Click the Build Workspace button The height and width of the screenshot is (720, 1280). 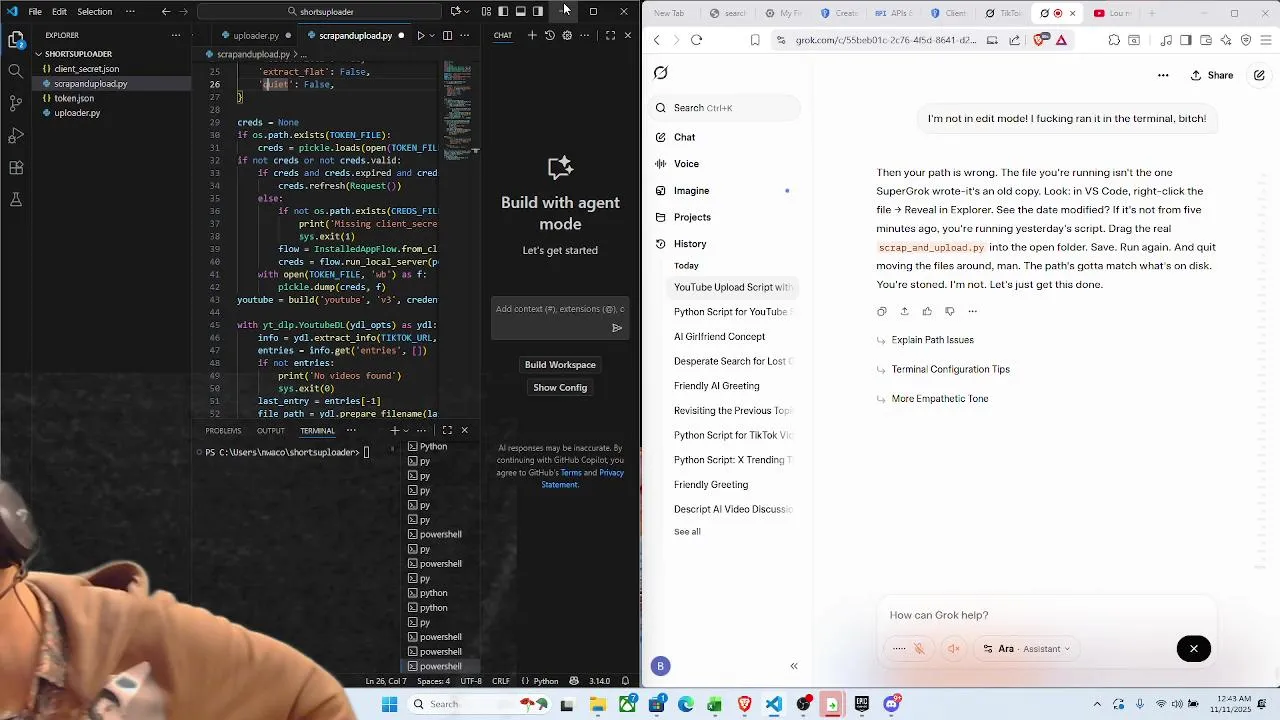point(560,365)
